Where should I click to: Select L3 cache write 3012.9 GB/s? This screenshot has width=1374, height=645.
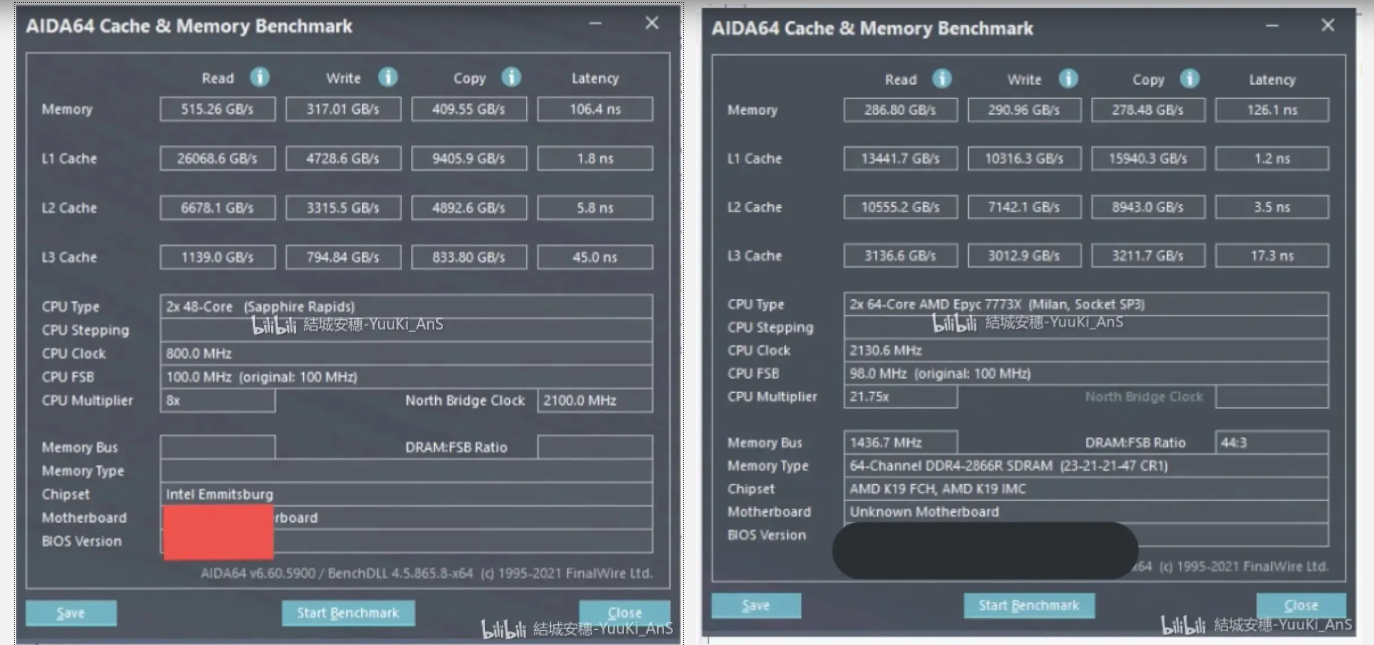(x=1025, y=255)
